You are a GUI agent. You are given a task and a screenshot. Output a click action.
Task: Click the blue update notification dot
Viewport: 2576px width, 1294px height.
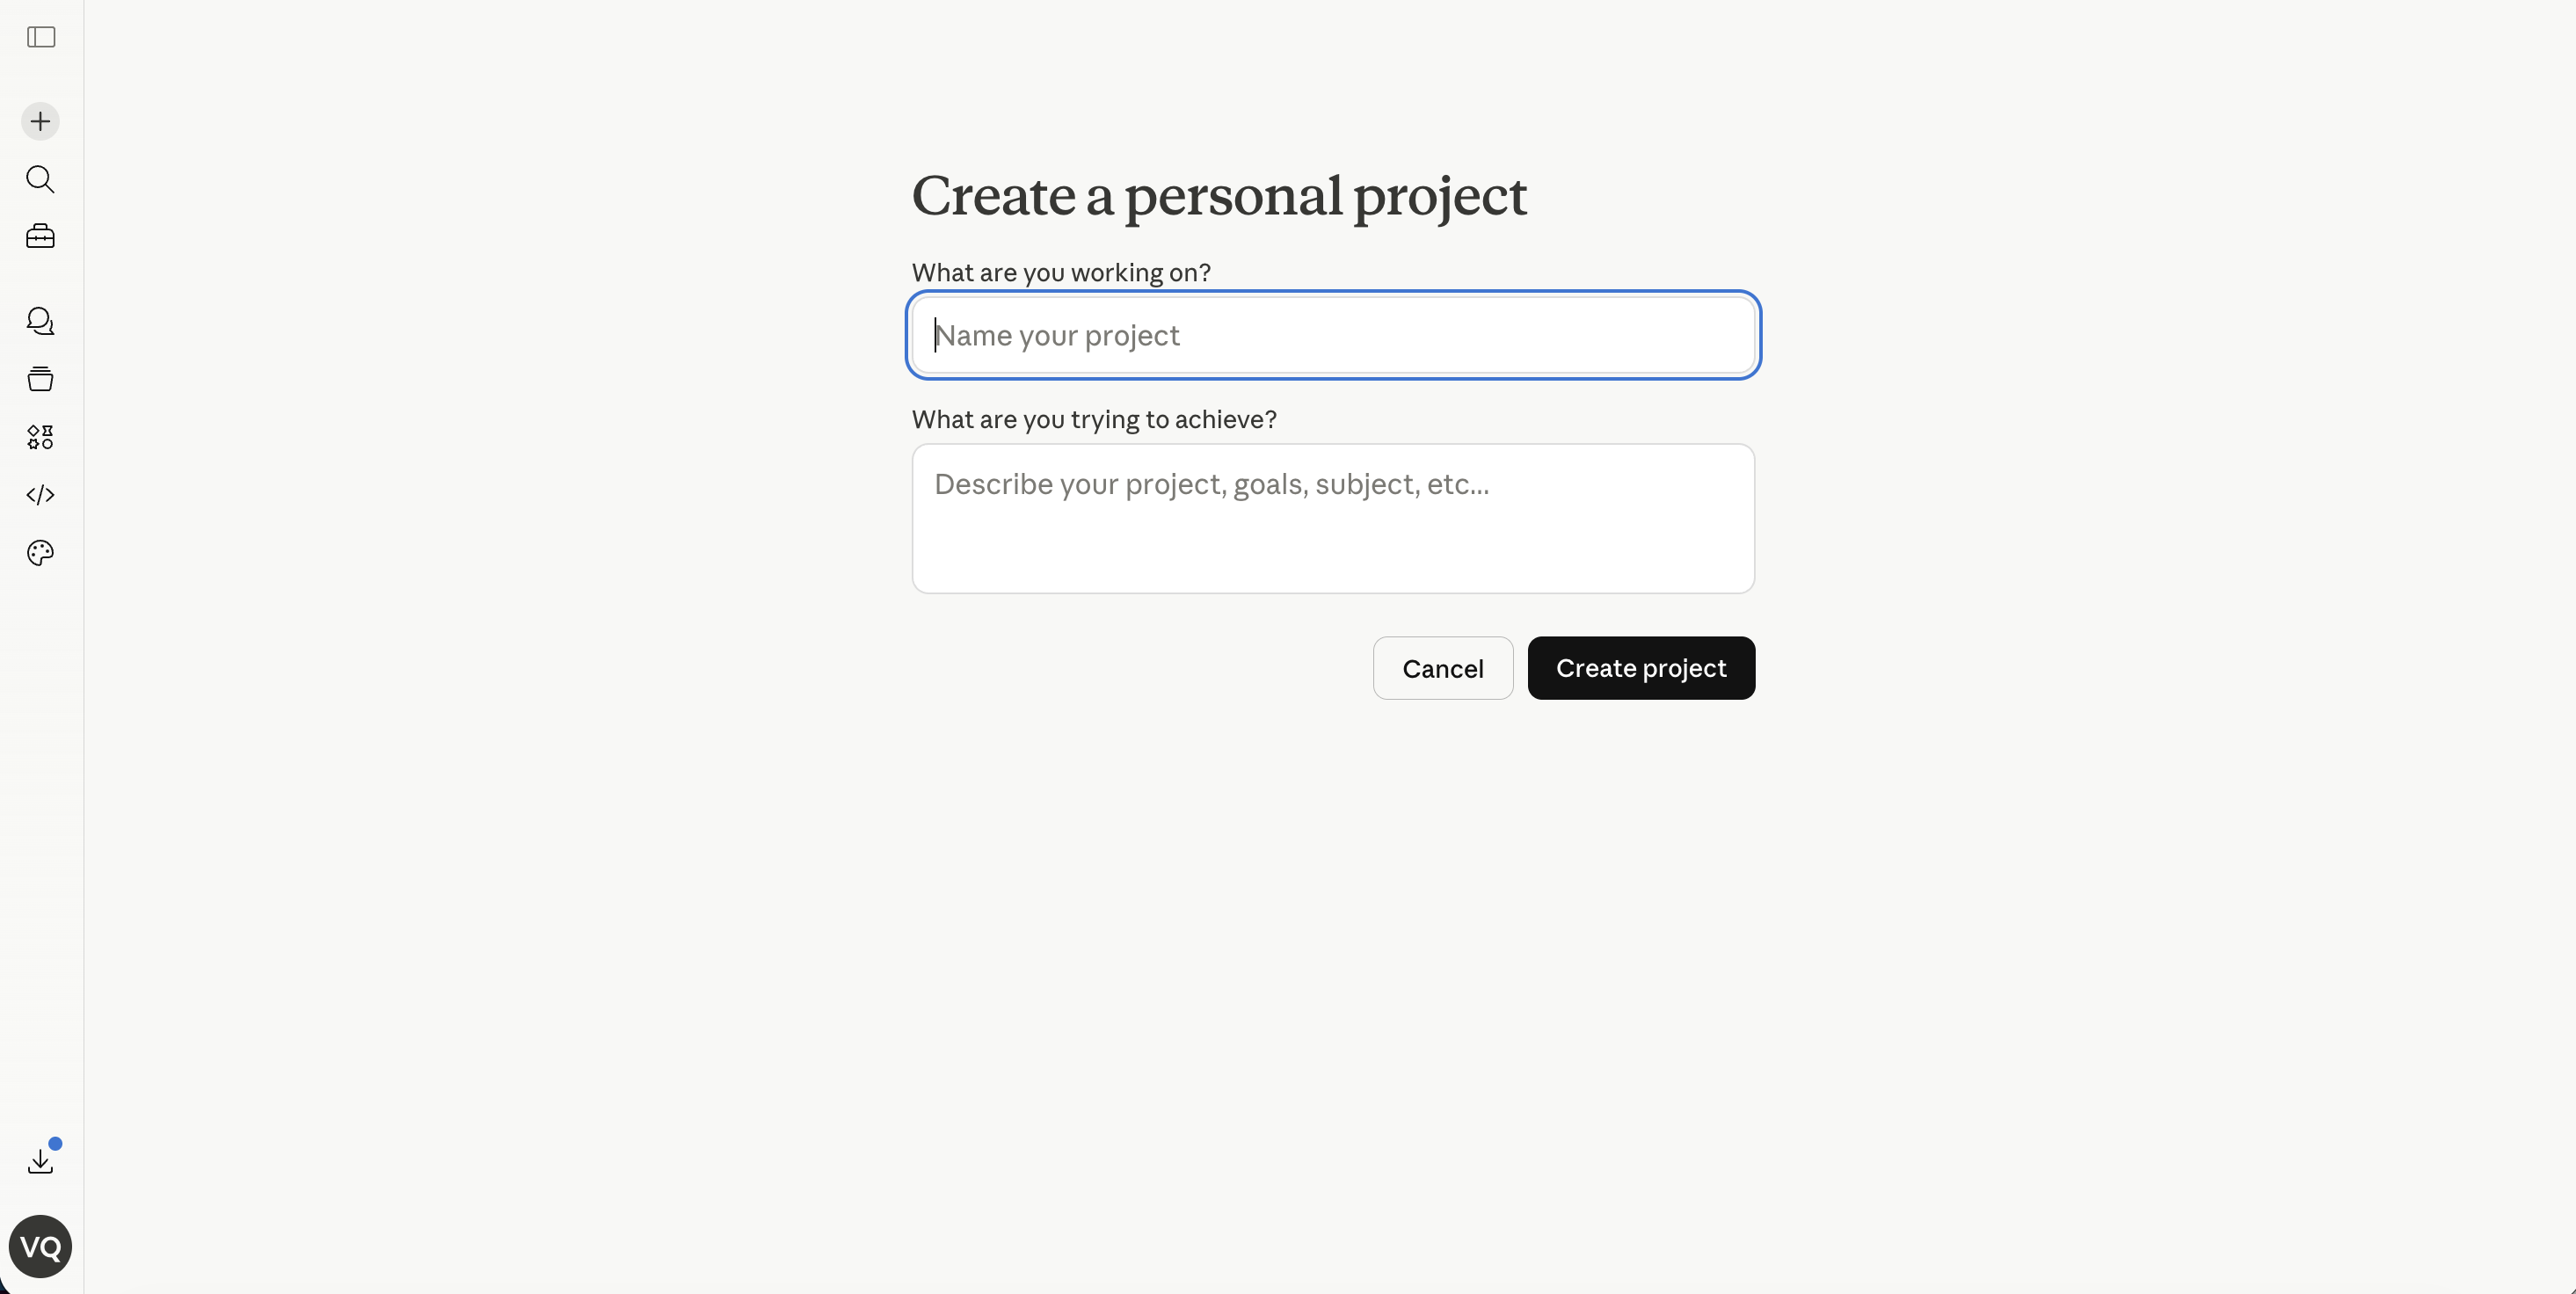(55, 1144)
